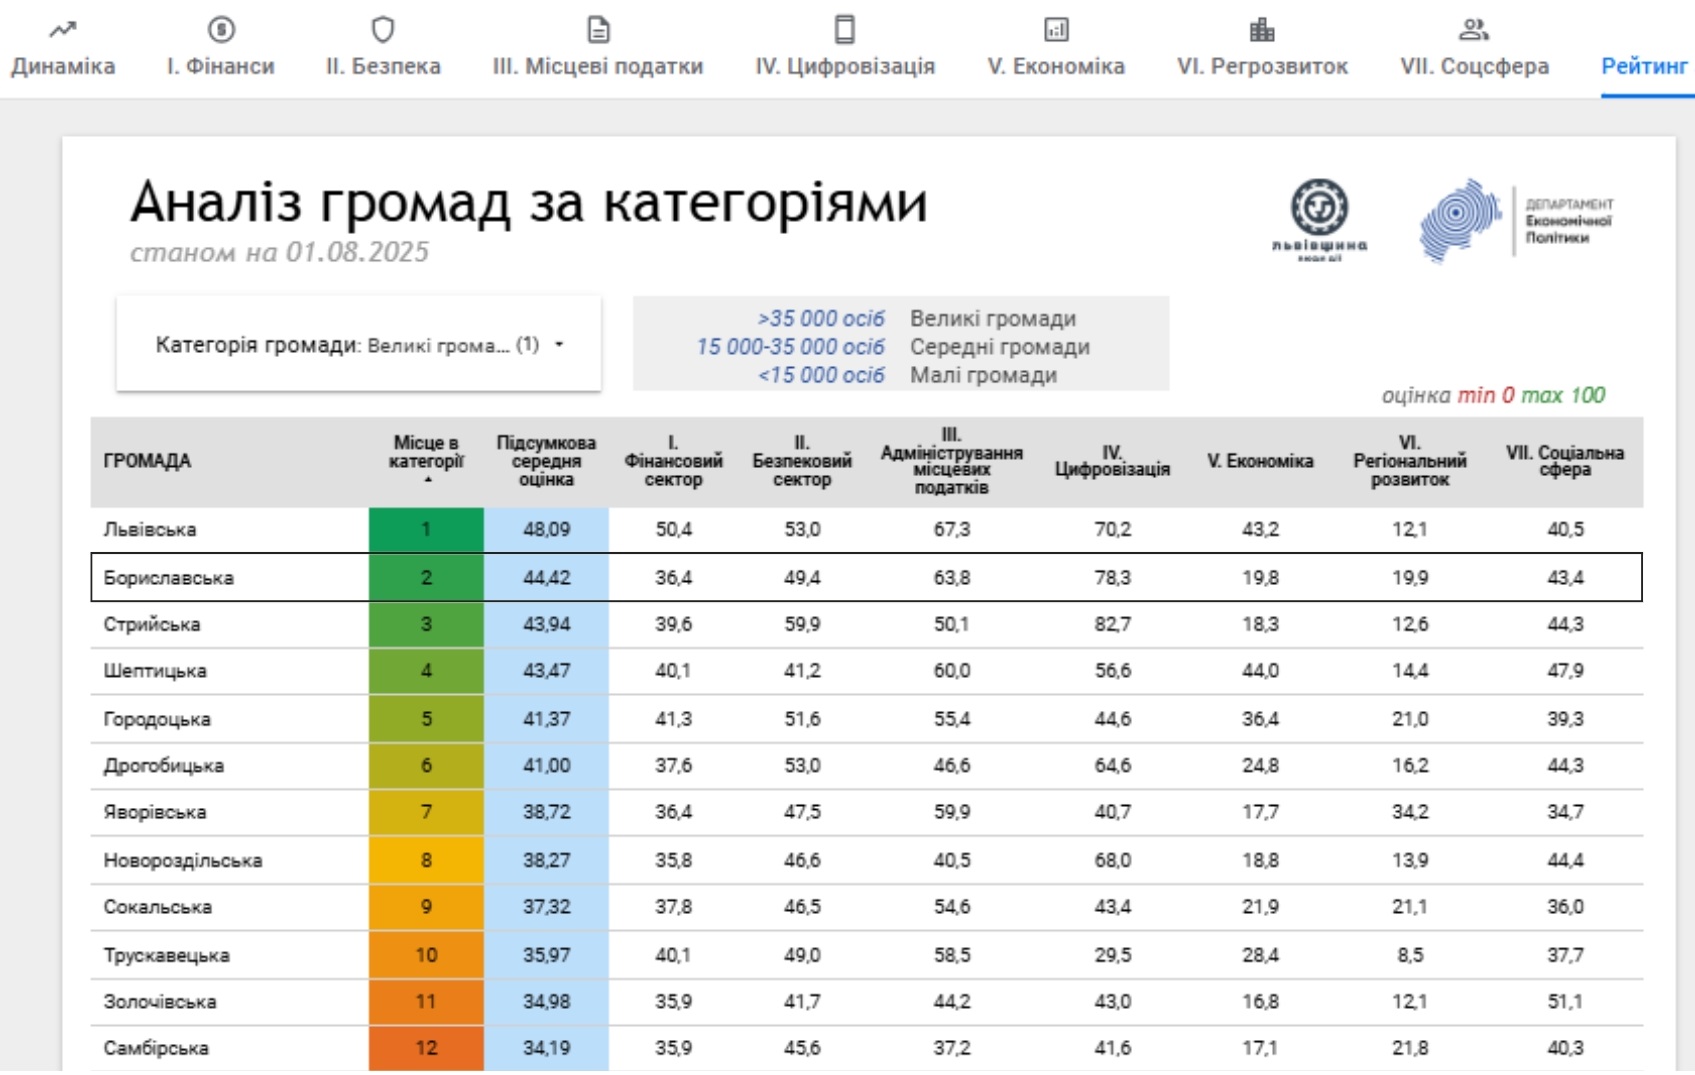
Task: Switch to the IV. Цифровізація tab label
Action: click(845, 66)
